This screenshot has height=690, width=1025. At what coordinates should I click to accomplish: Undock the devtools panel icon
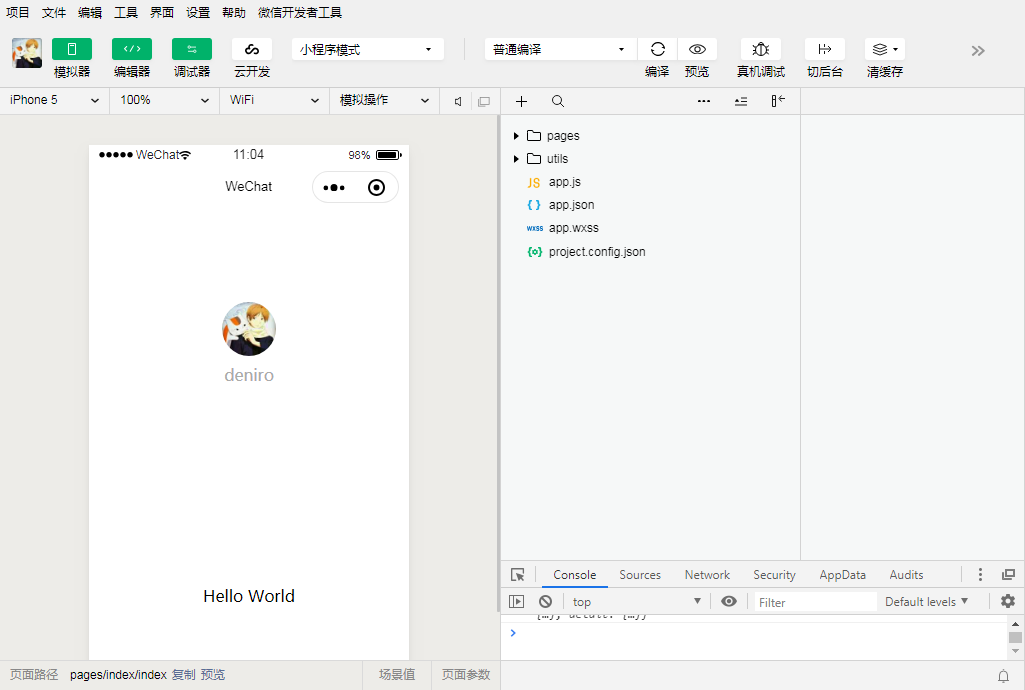(x=1009, y=574)
